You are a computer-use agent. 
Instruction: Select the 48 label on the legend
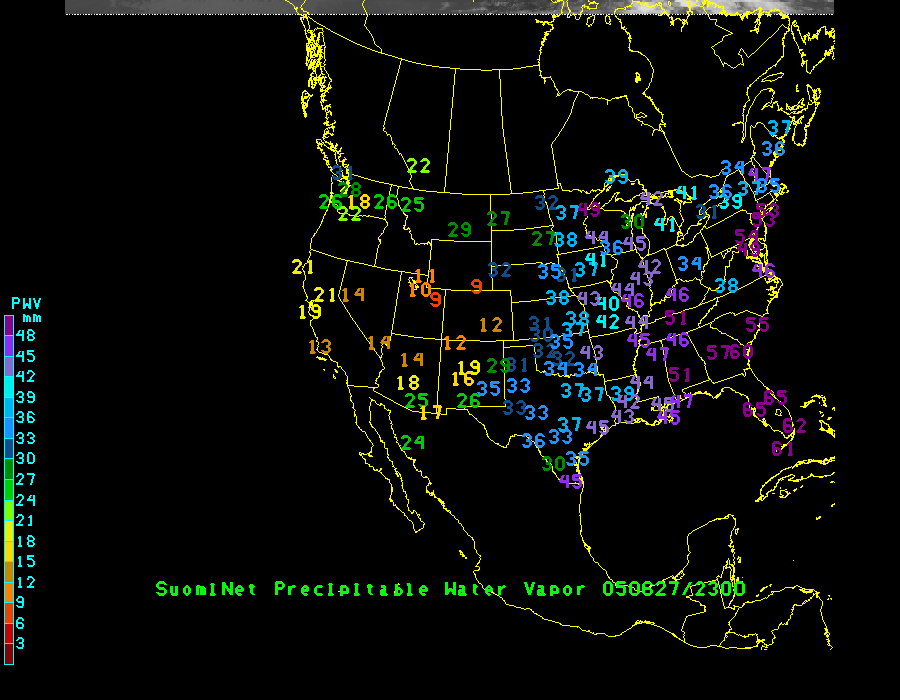[25, 336]
